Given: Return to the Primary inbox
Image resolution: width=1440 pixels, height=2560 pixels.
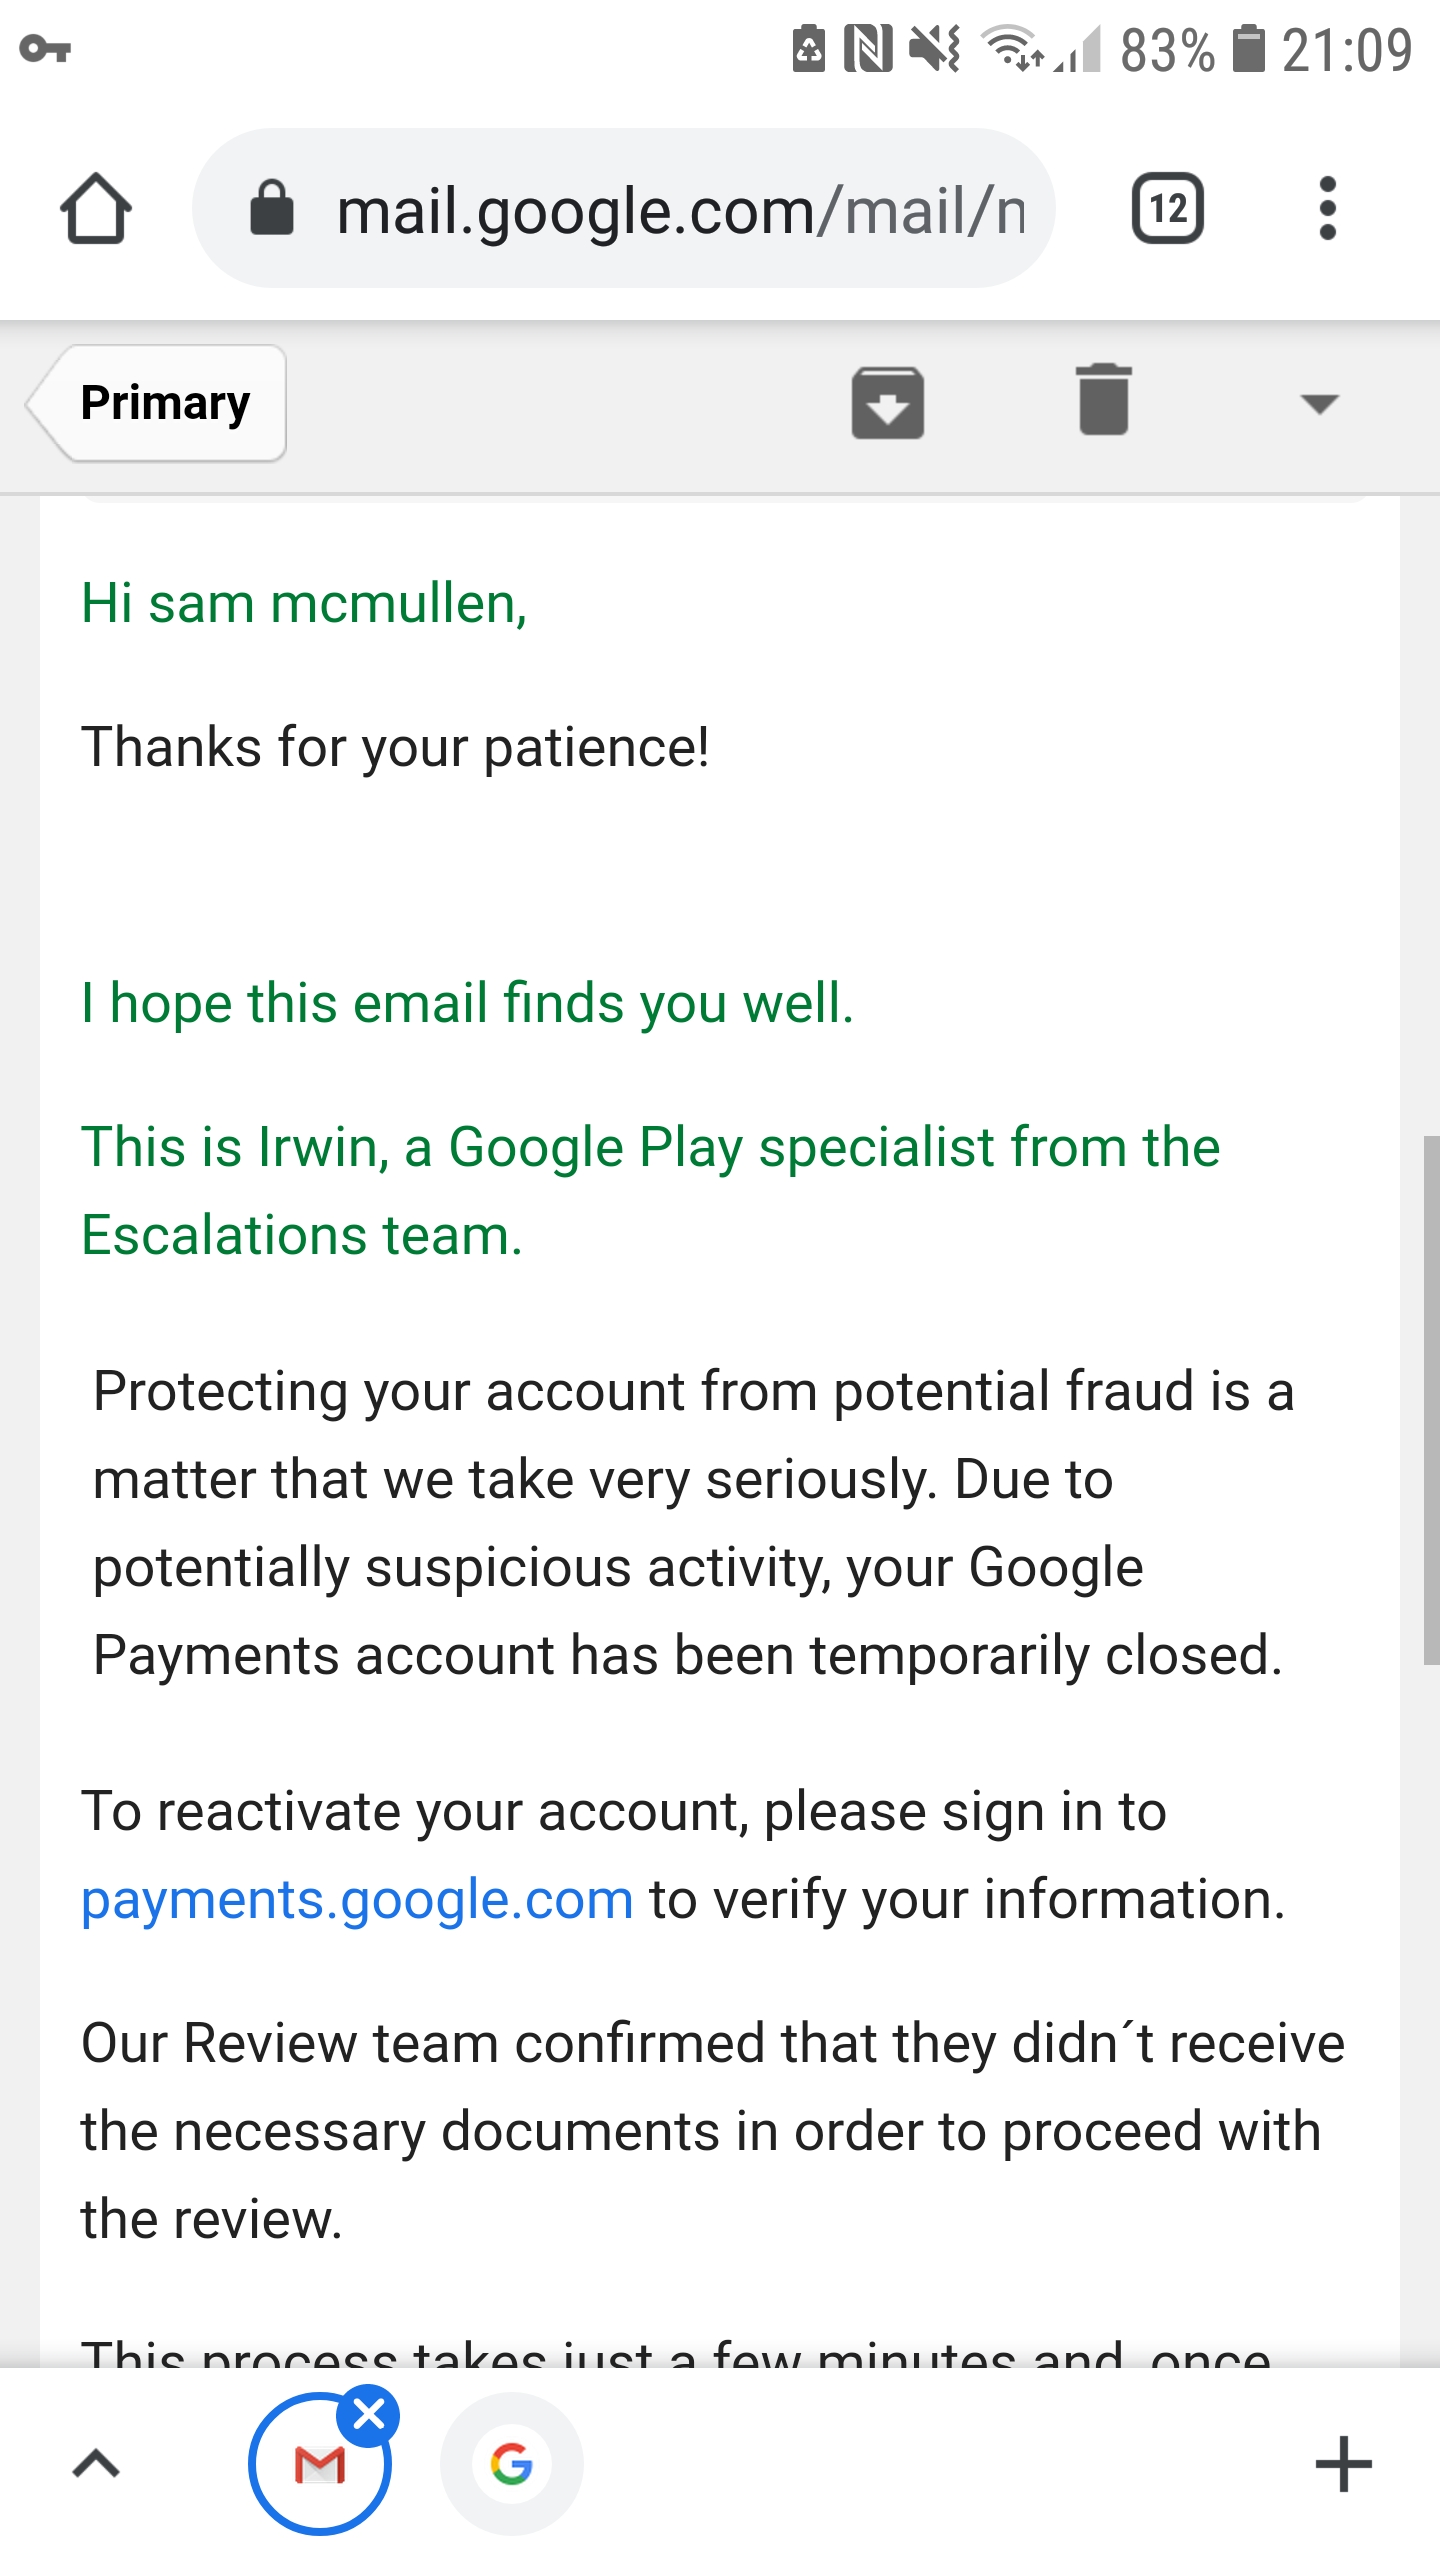Looking at the screenshot, I should click(164, 403).
